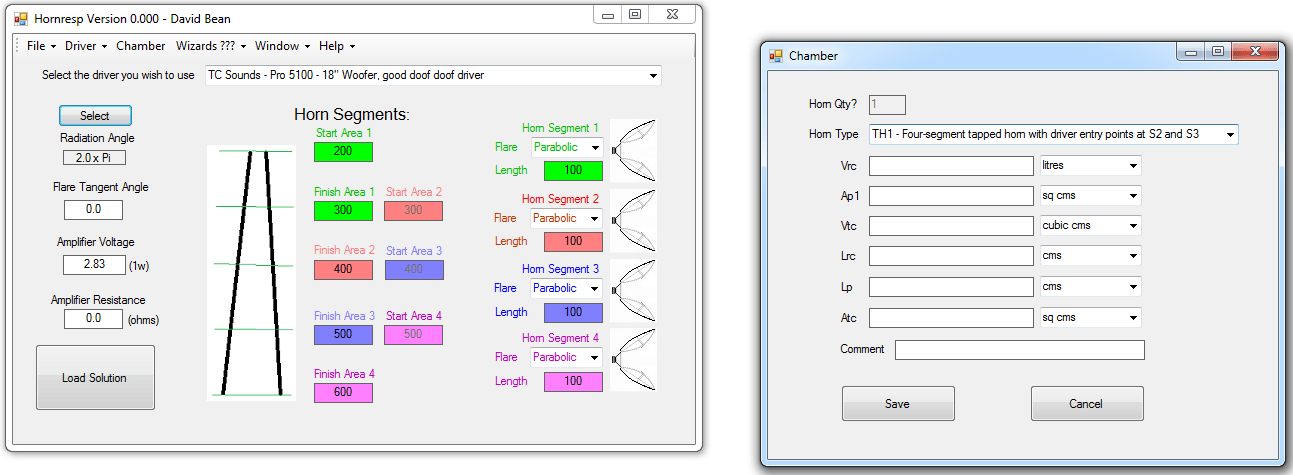This screenshot has width=1293, height=475.
Task: Click Horn Segment 3 Length field
Action: pyautogui.click(x=573, y=312)
